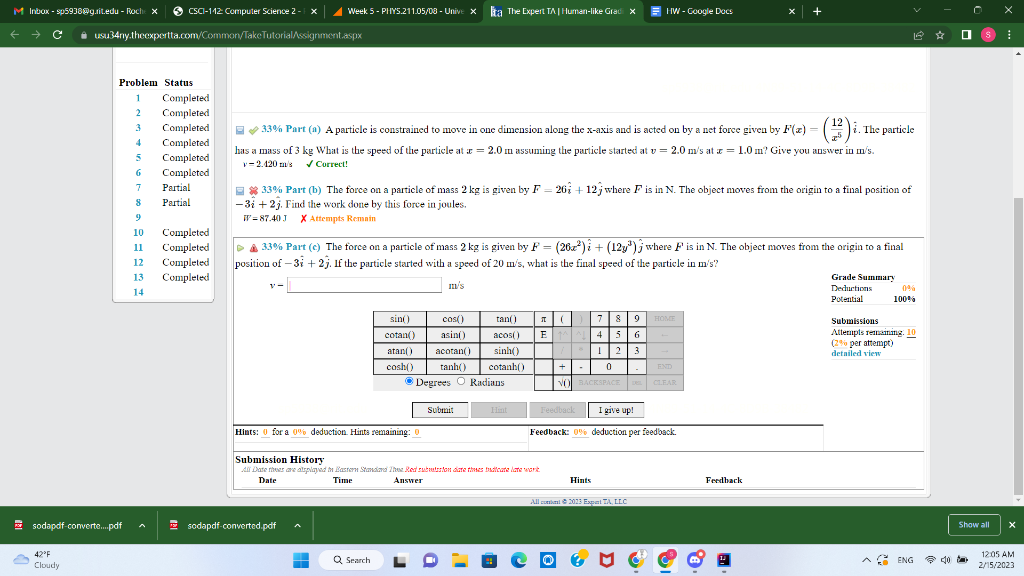This screenshot has height=576, width=1024.
Task: Insert π from the math keypad
Action: pyautogui.click(x=542, y=319)
